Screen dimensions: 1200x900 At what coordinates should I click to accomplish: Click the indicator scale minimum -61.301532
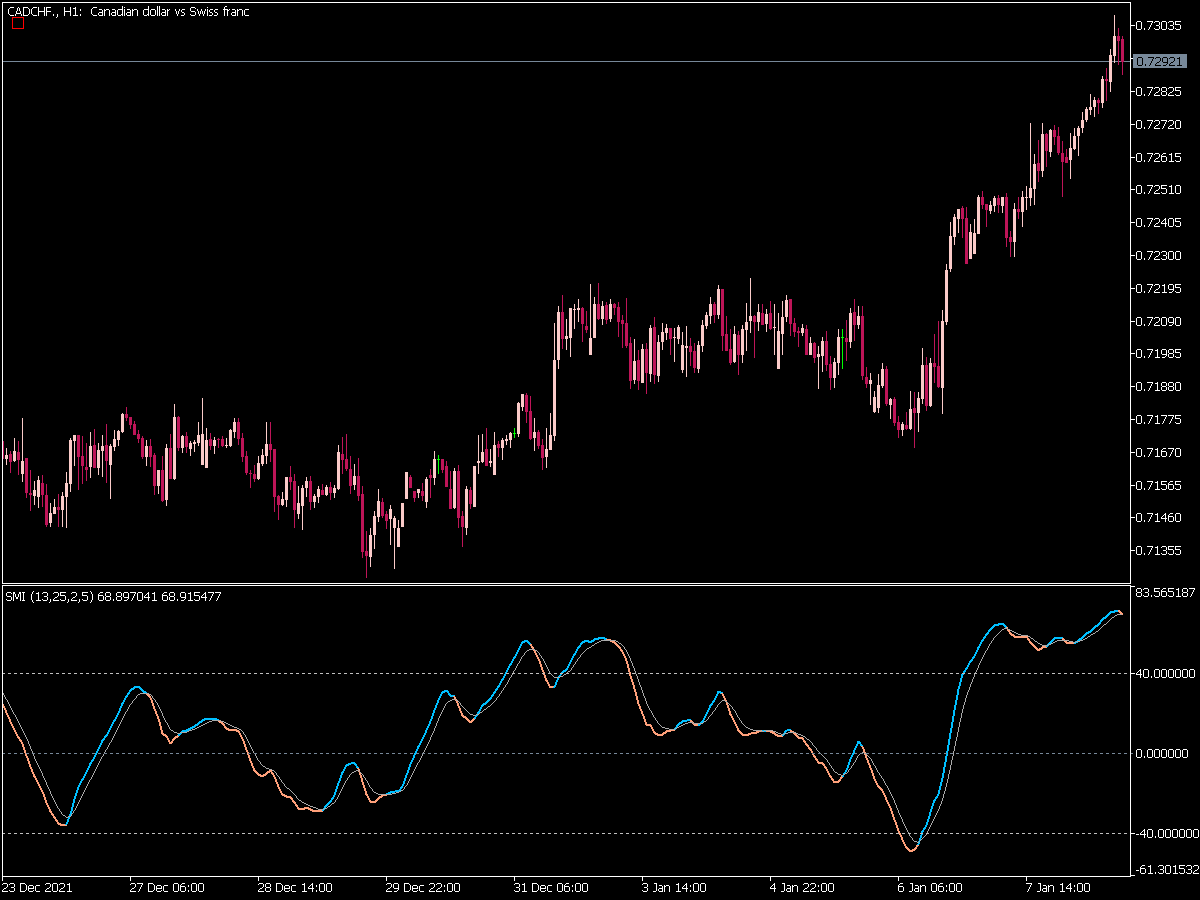point(1166,870)
